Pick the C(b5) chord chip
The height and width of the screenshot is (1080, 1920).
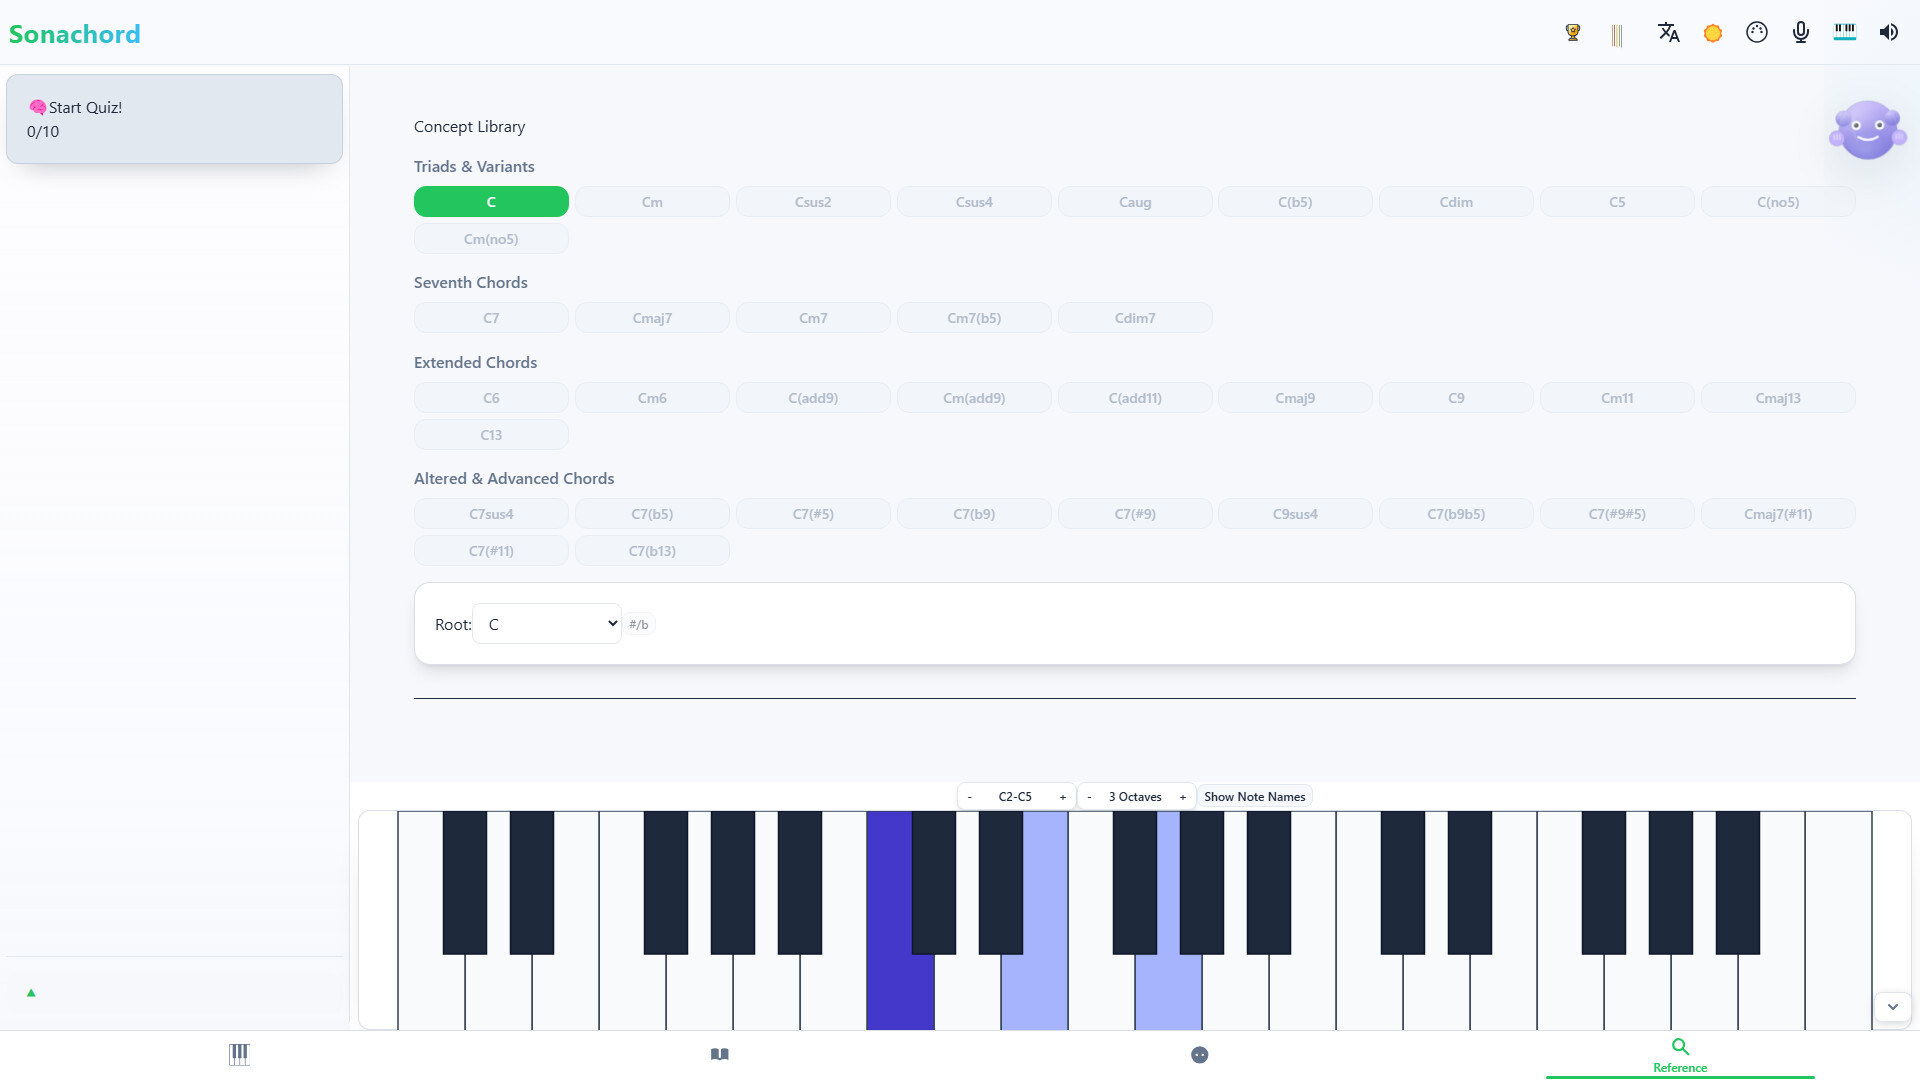1295,202
